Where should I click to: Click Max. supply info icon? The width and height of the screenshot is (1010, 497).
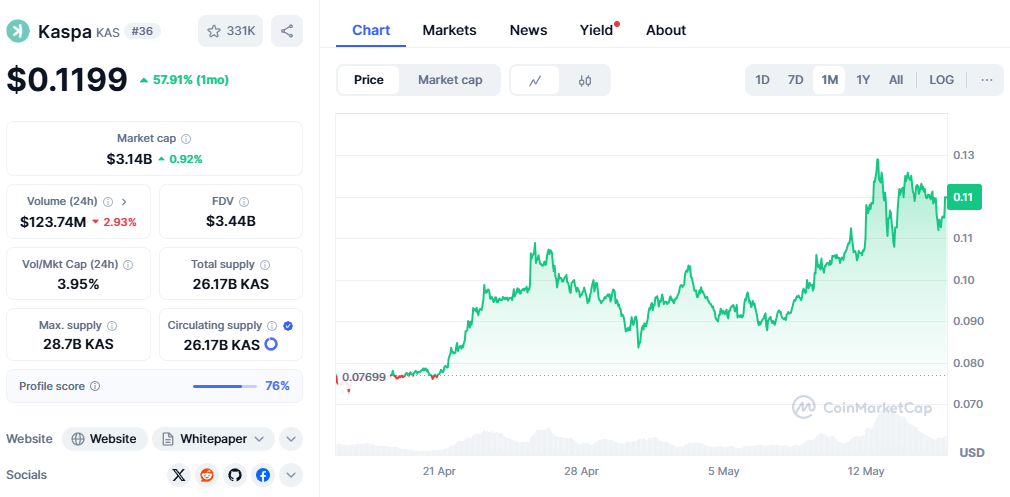(x=112, y=326)
